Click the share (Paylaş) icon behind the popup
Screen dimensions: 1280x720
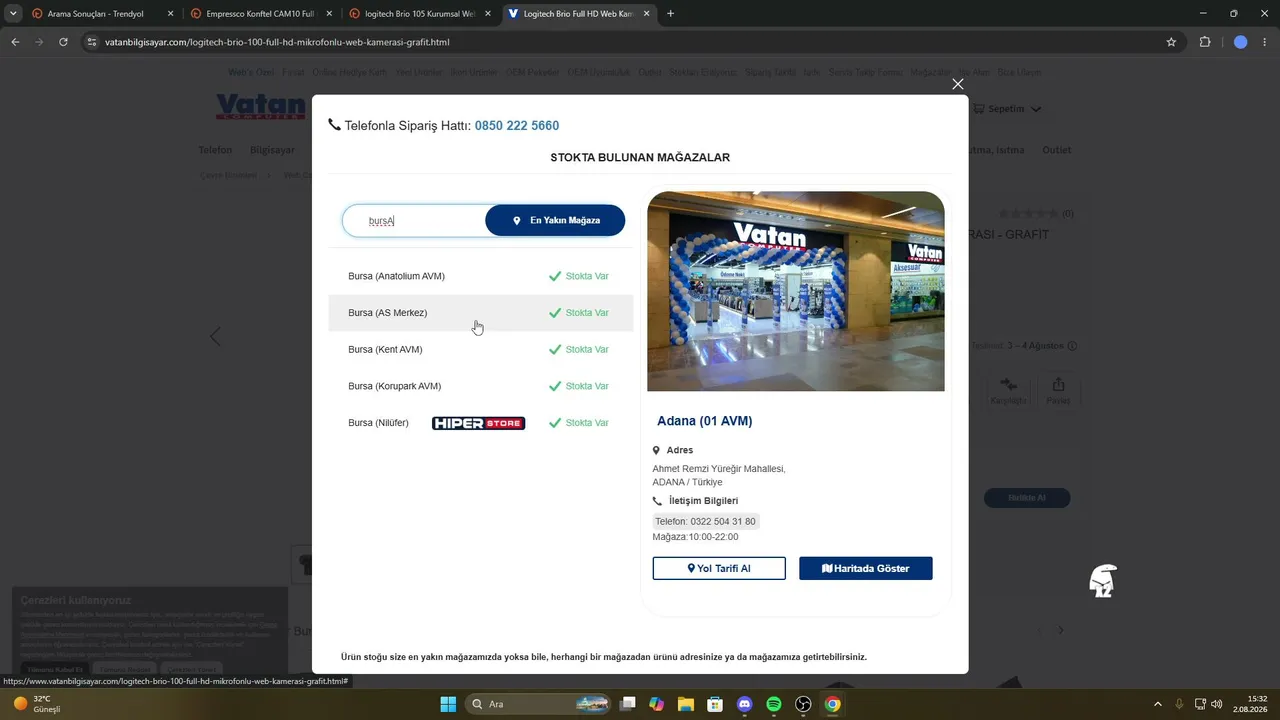point(1058,390)
